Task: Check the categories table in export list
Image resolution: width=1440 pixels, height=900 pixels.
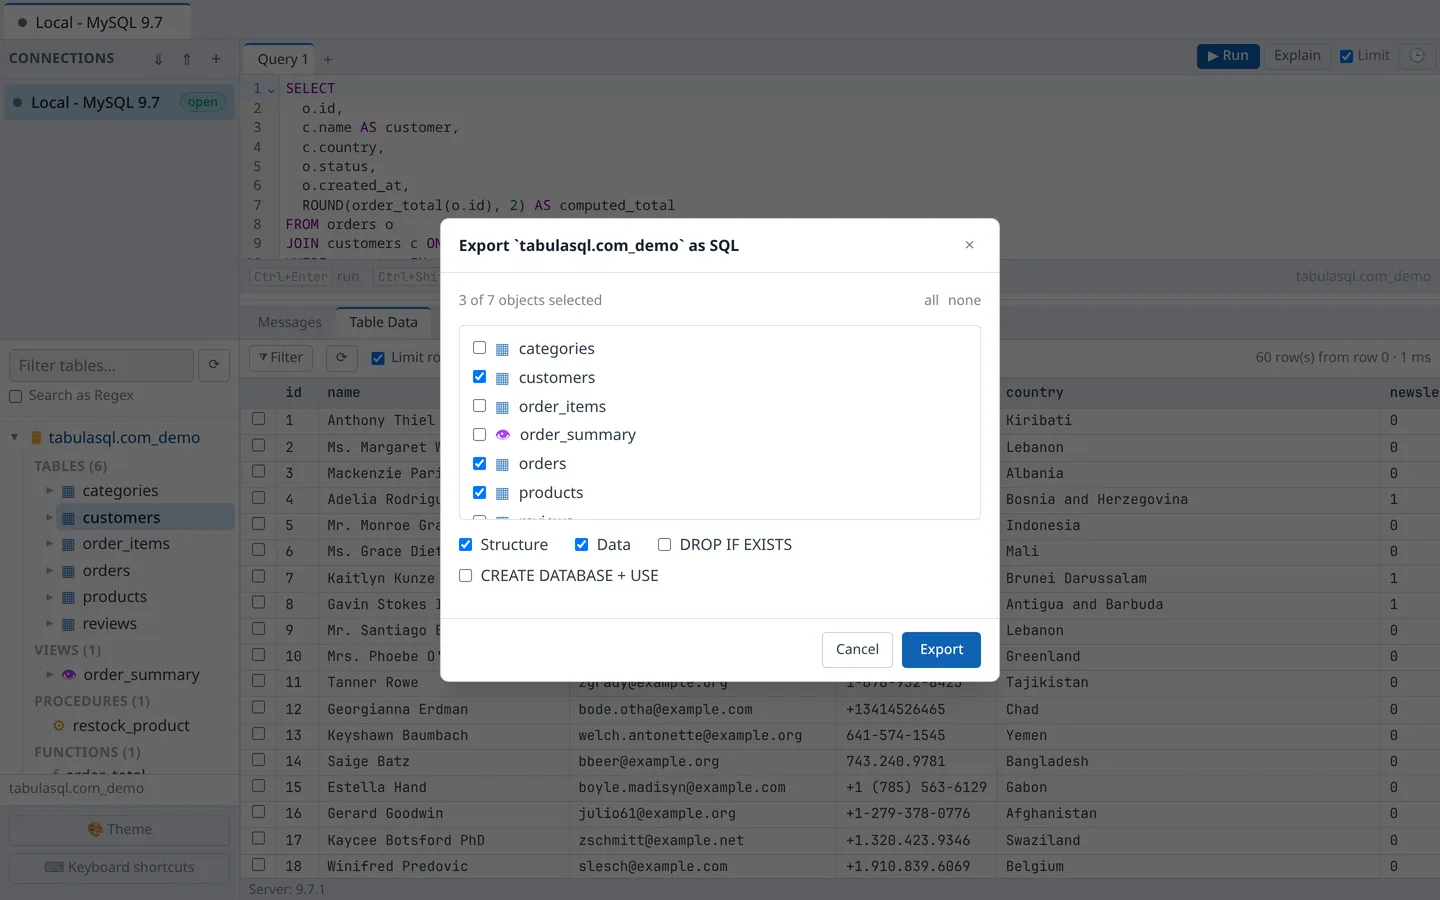Action: pos(479,348)
